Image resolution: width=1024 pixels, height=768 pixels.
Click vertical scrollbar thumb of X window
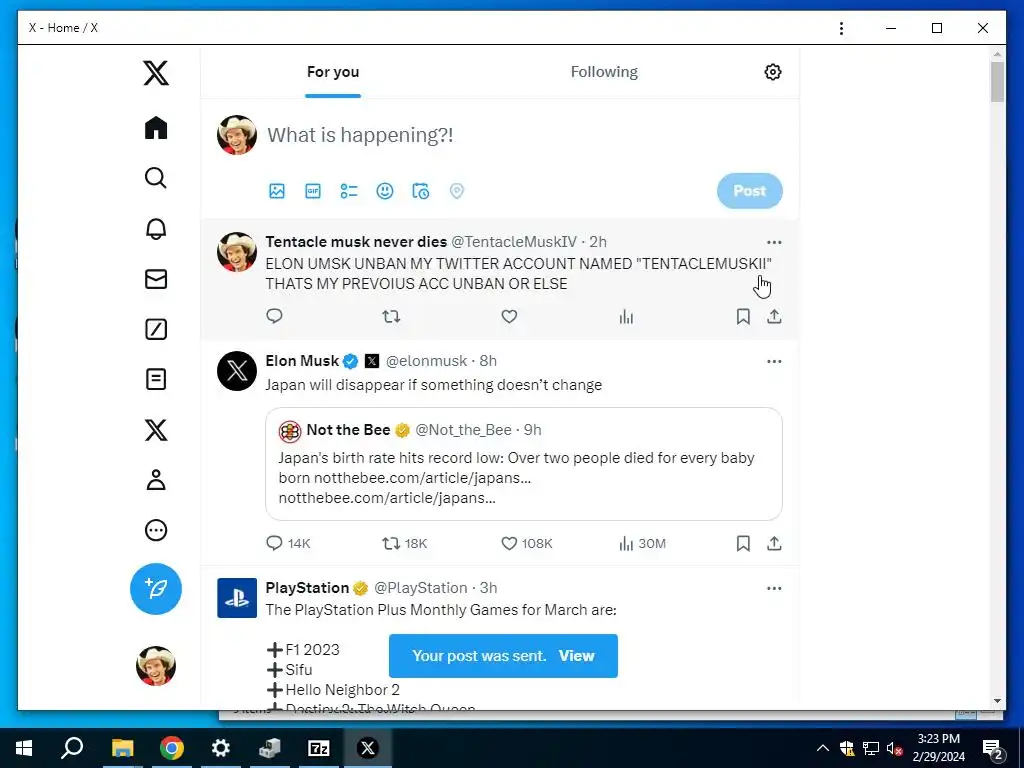(x=997, y=82)
